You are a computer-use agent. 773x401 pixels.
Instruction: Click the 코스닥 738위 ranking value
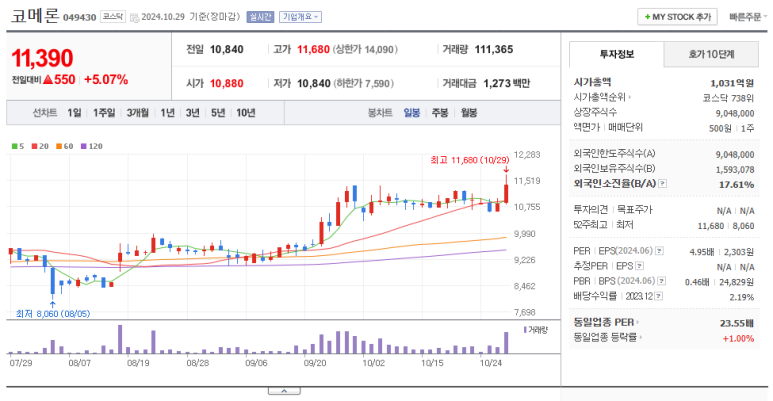(728, 98)
